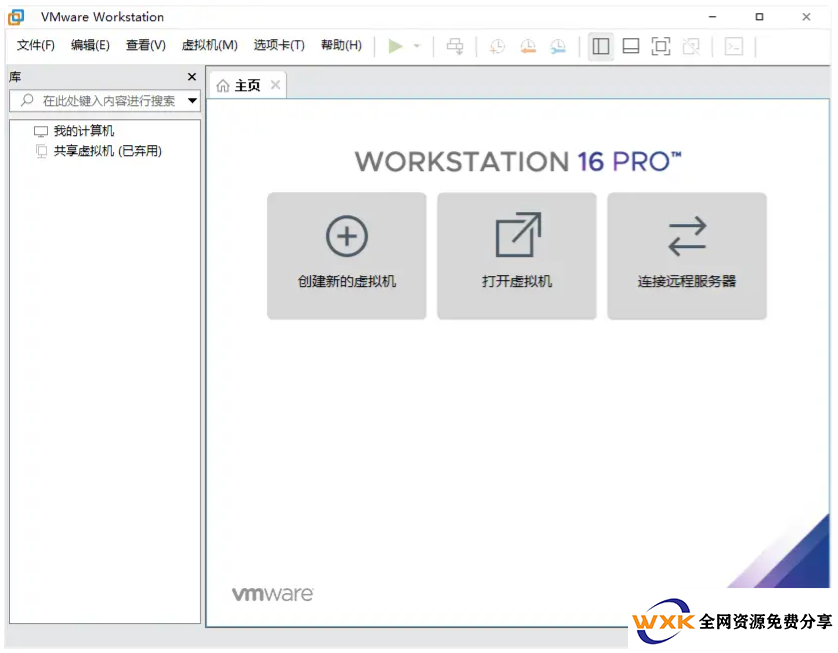Open the Snapshot Manager wrench icon
The width and height of the screenshot is (838, 653).
click(558, 46)
